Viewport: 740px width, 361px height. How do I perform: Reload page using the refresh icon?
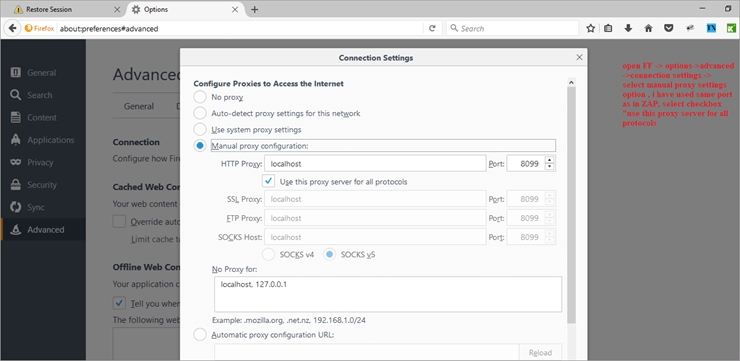432,28
